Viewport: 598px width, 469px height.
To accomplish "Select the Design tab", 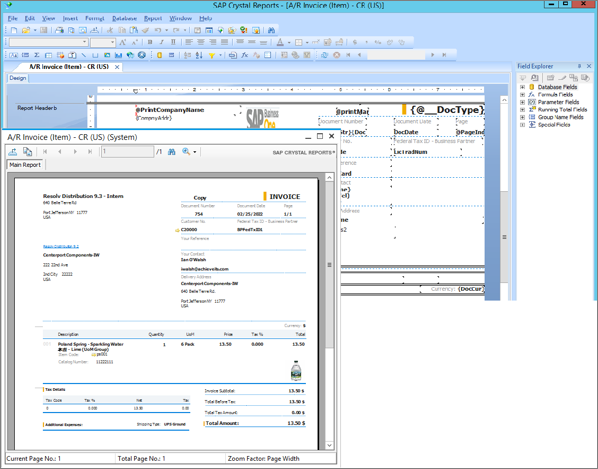I will [18, 78].
